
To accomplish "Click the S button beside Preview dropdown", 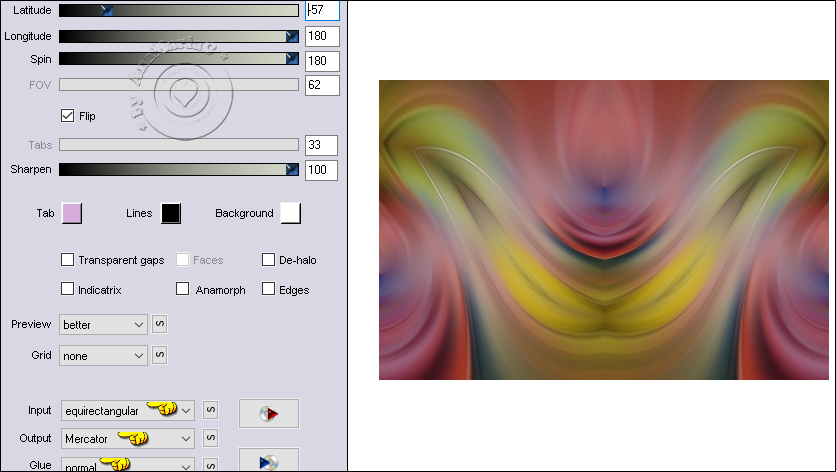I will coord(159,324).
